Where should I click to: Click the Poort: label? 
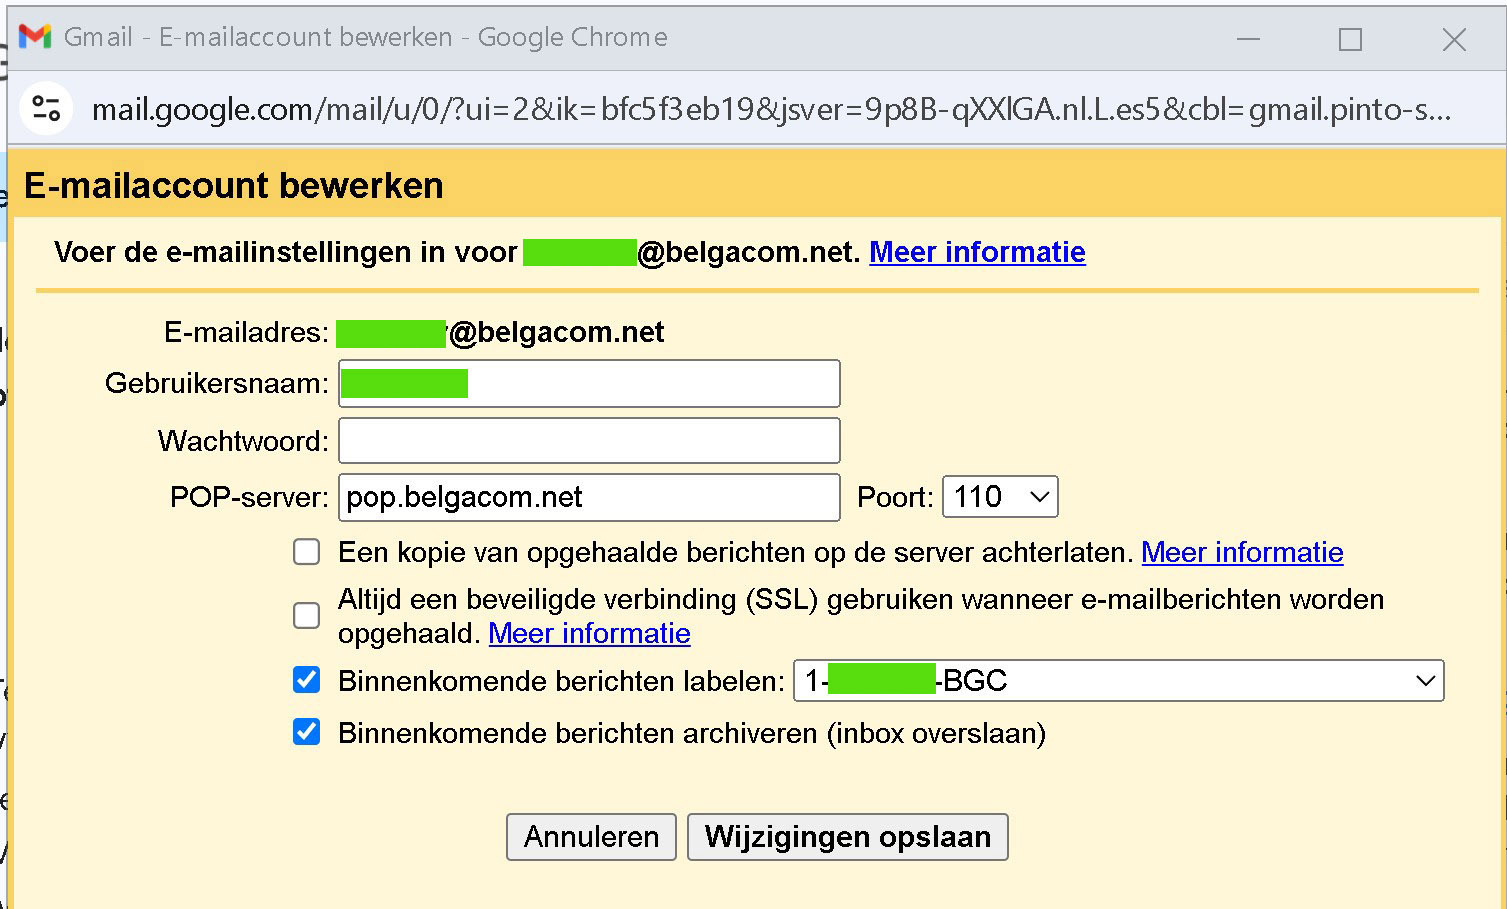click(895, 497)
